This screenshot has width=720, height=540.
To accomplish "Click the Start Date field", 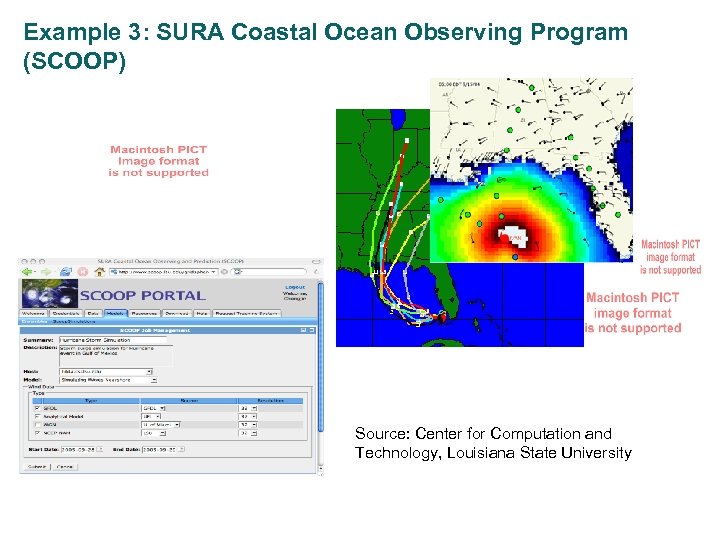I will 79,450.
